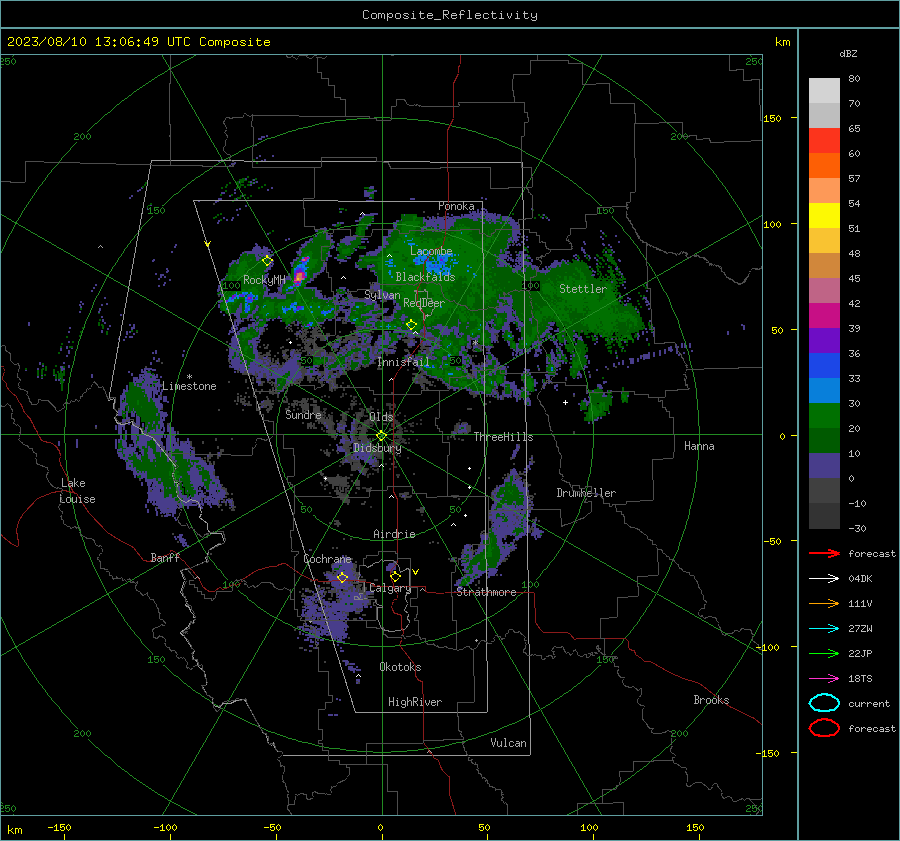
Task: Click the Vulcan town label
Action: pos(508,743)
